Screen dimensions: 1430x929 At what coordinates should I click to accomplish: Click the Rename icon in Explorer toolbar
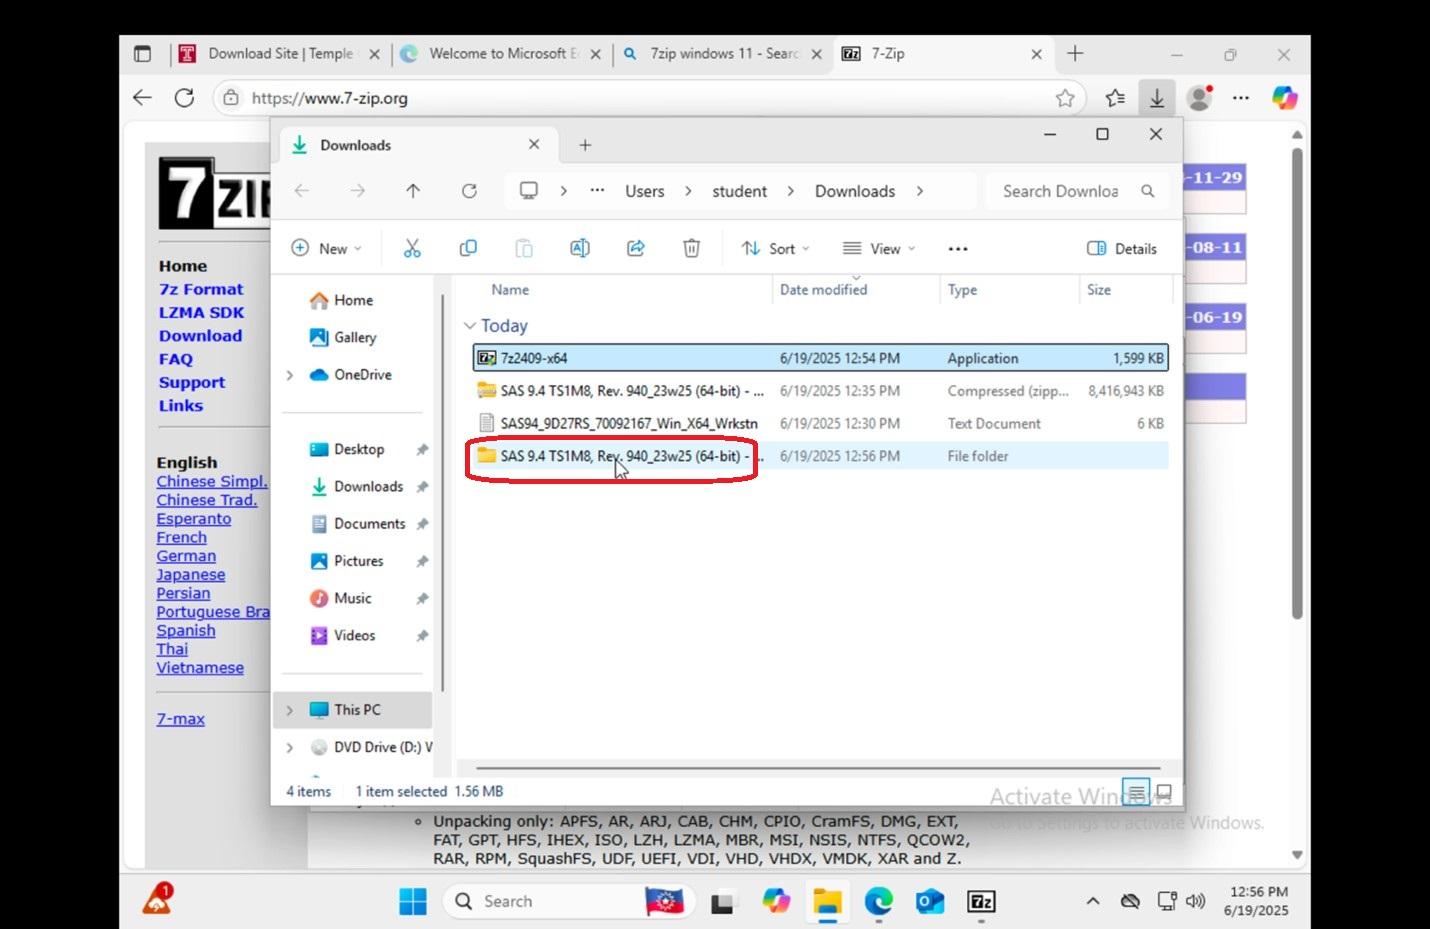click(580, 248)
